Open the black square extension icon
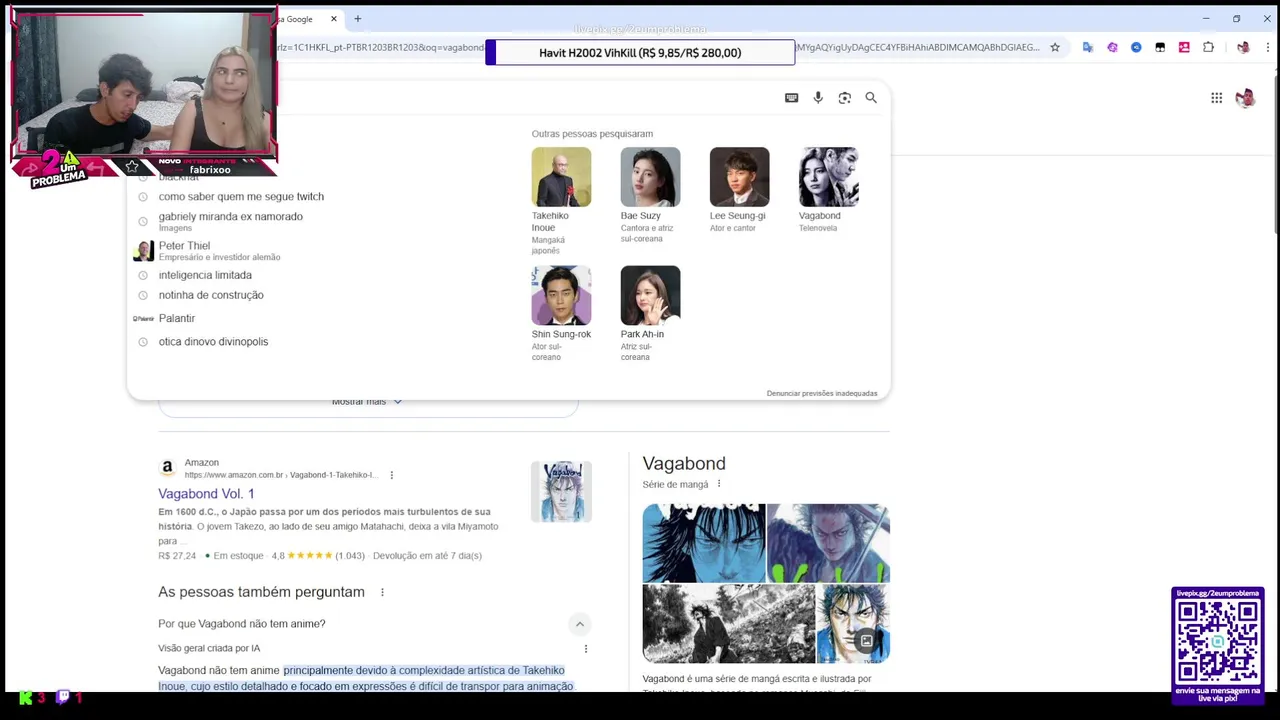Viewport: 1280px width, 720px height. 1160,47
